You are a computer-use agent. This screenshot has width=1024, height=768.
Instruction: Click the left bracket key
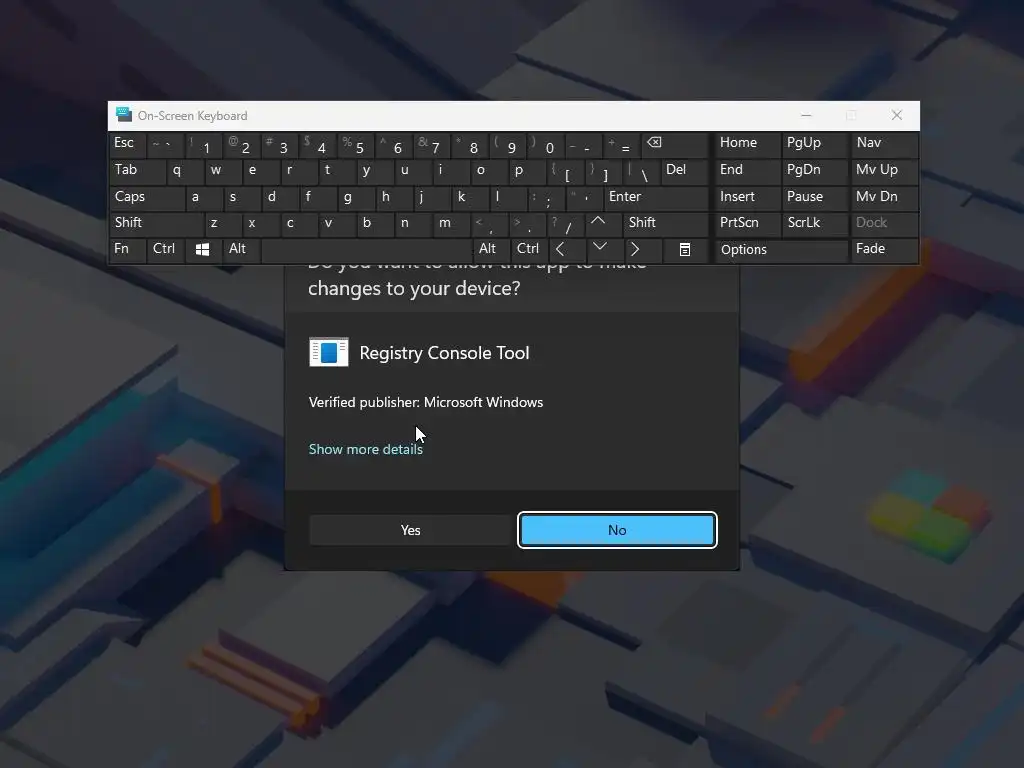tap(566, 170)
